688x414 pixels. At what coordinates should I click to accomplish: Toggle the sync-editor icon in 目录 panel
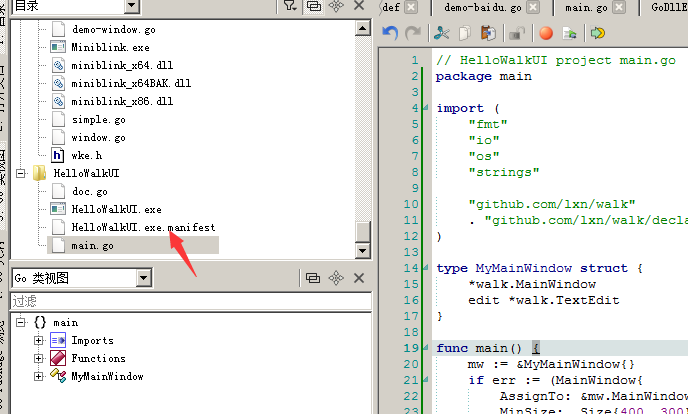click(x=313, y=6)
